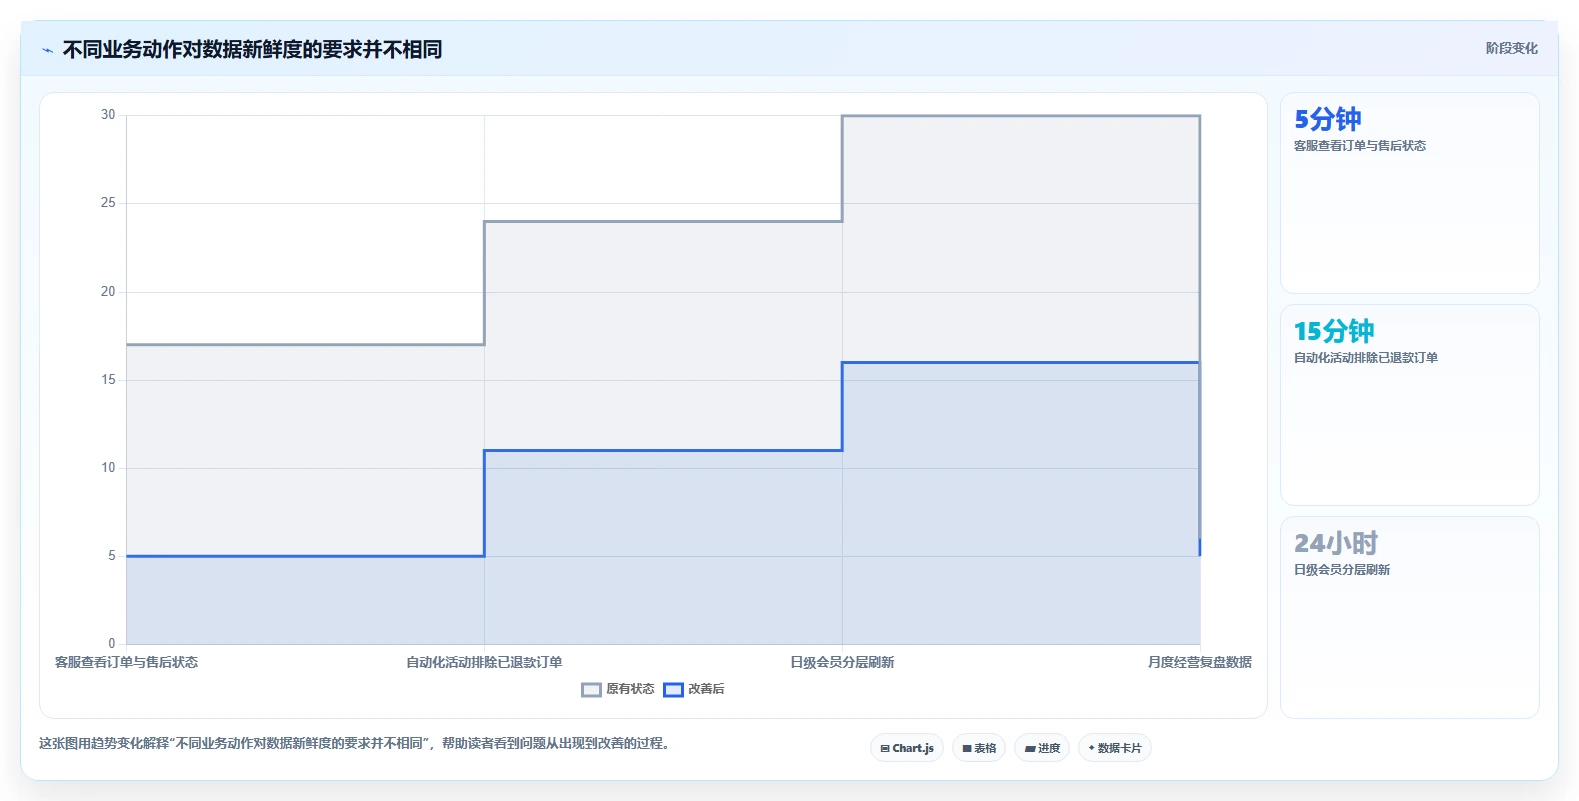Click x-axis label 客服查看订单与售后状态
The width and height of the screenshot is (1579, 801).
pos(126,662)
